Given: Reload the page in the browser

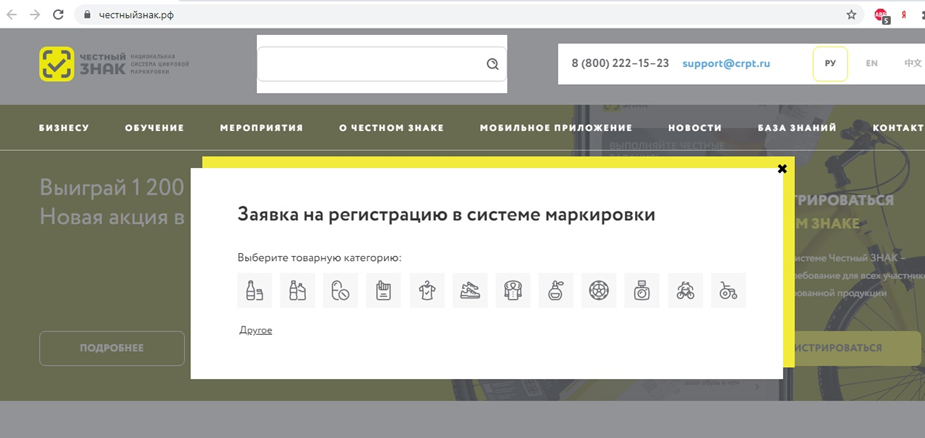Looking at the screenshot, I should [x=58, y=15].
